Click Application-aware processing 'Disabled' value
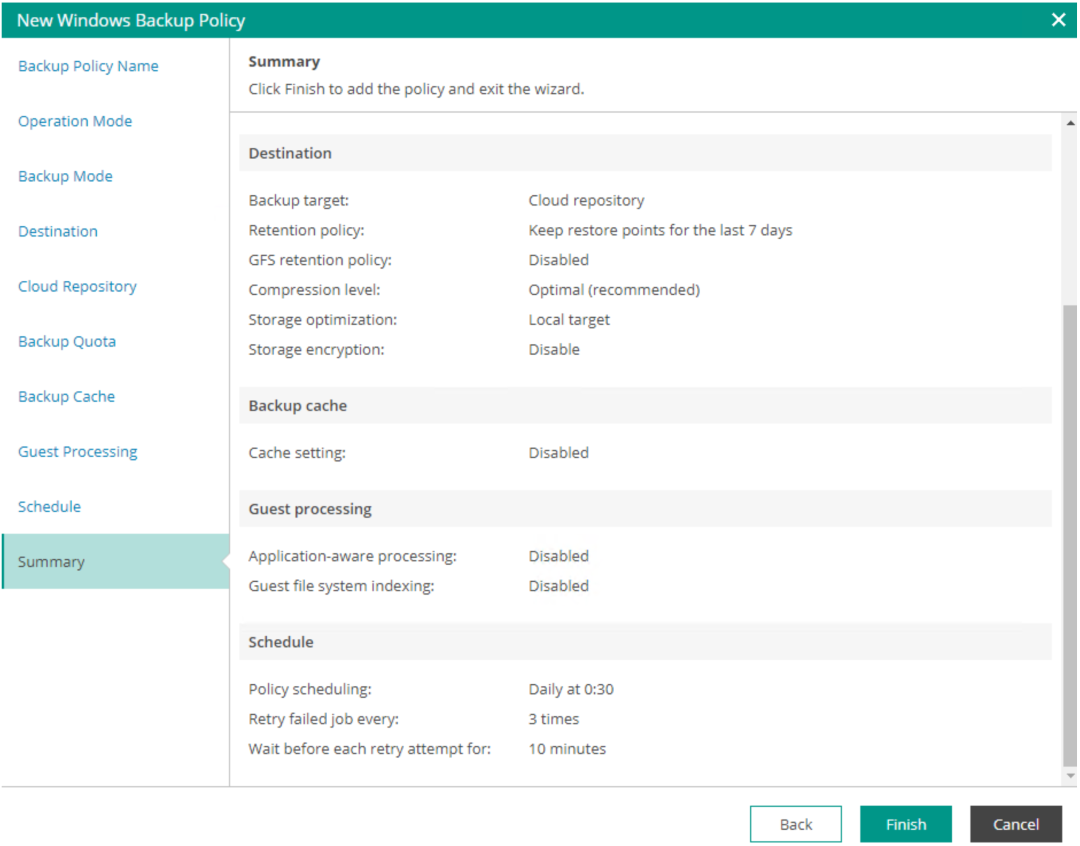This screenshot has height=846, width=1080. [559, 556]
